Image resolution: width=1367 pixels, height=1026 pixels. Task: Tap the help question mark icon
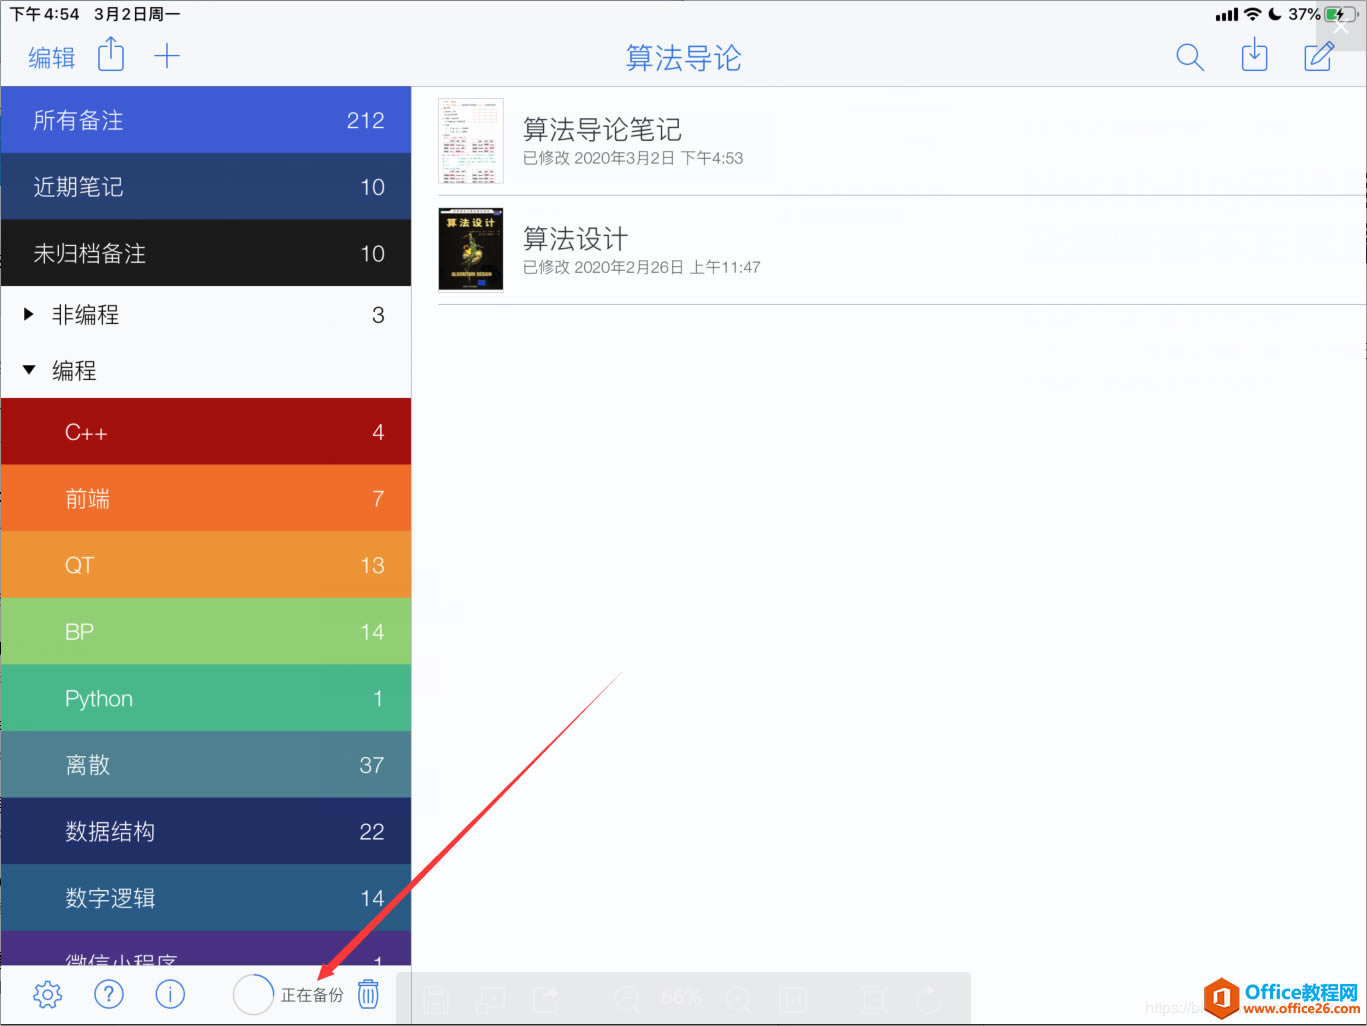[108, 994]
